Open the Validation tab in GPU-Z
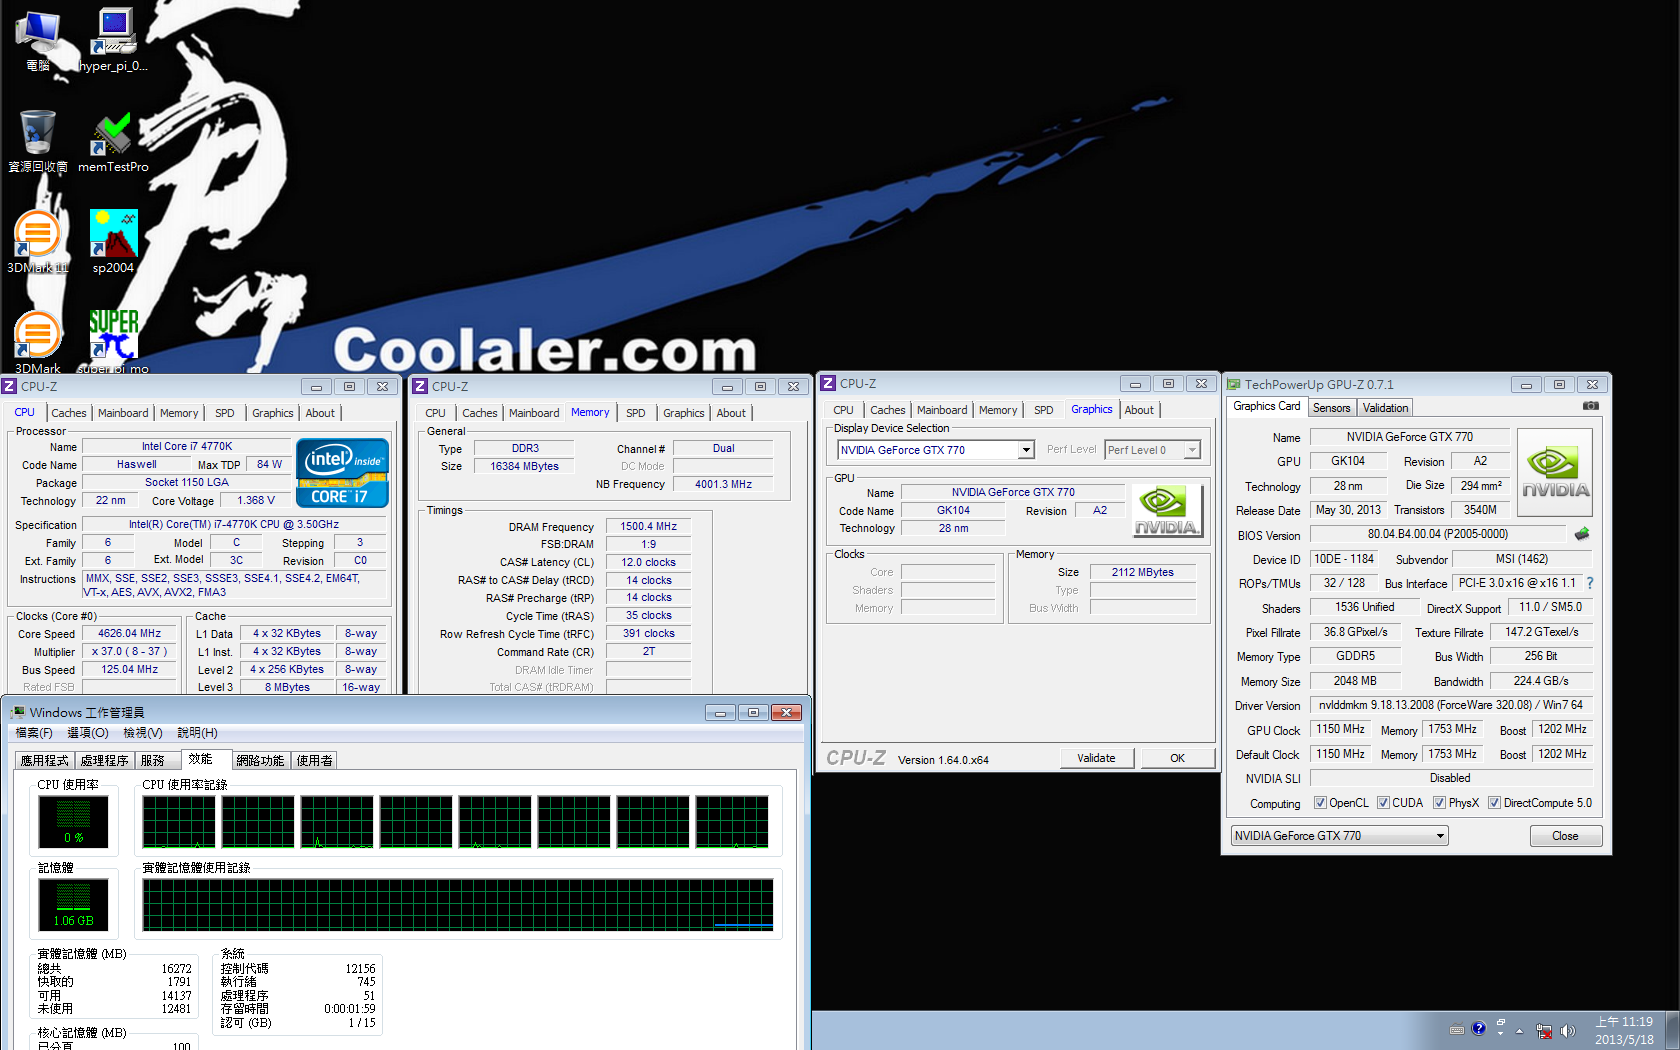Image resolution: width=1680 pixels, height=1050 pixels. click(1385, 408)
